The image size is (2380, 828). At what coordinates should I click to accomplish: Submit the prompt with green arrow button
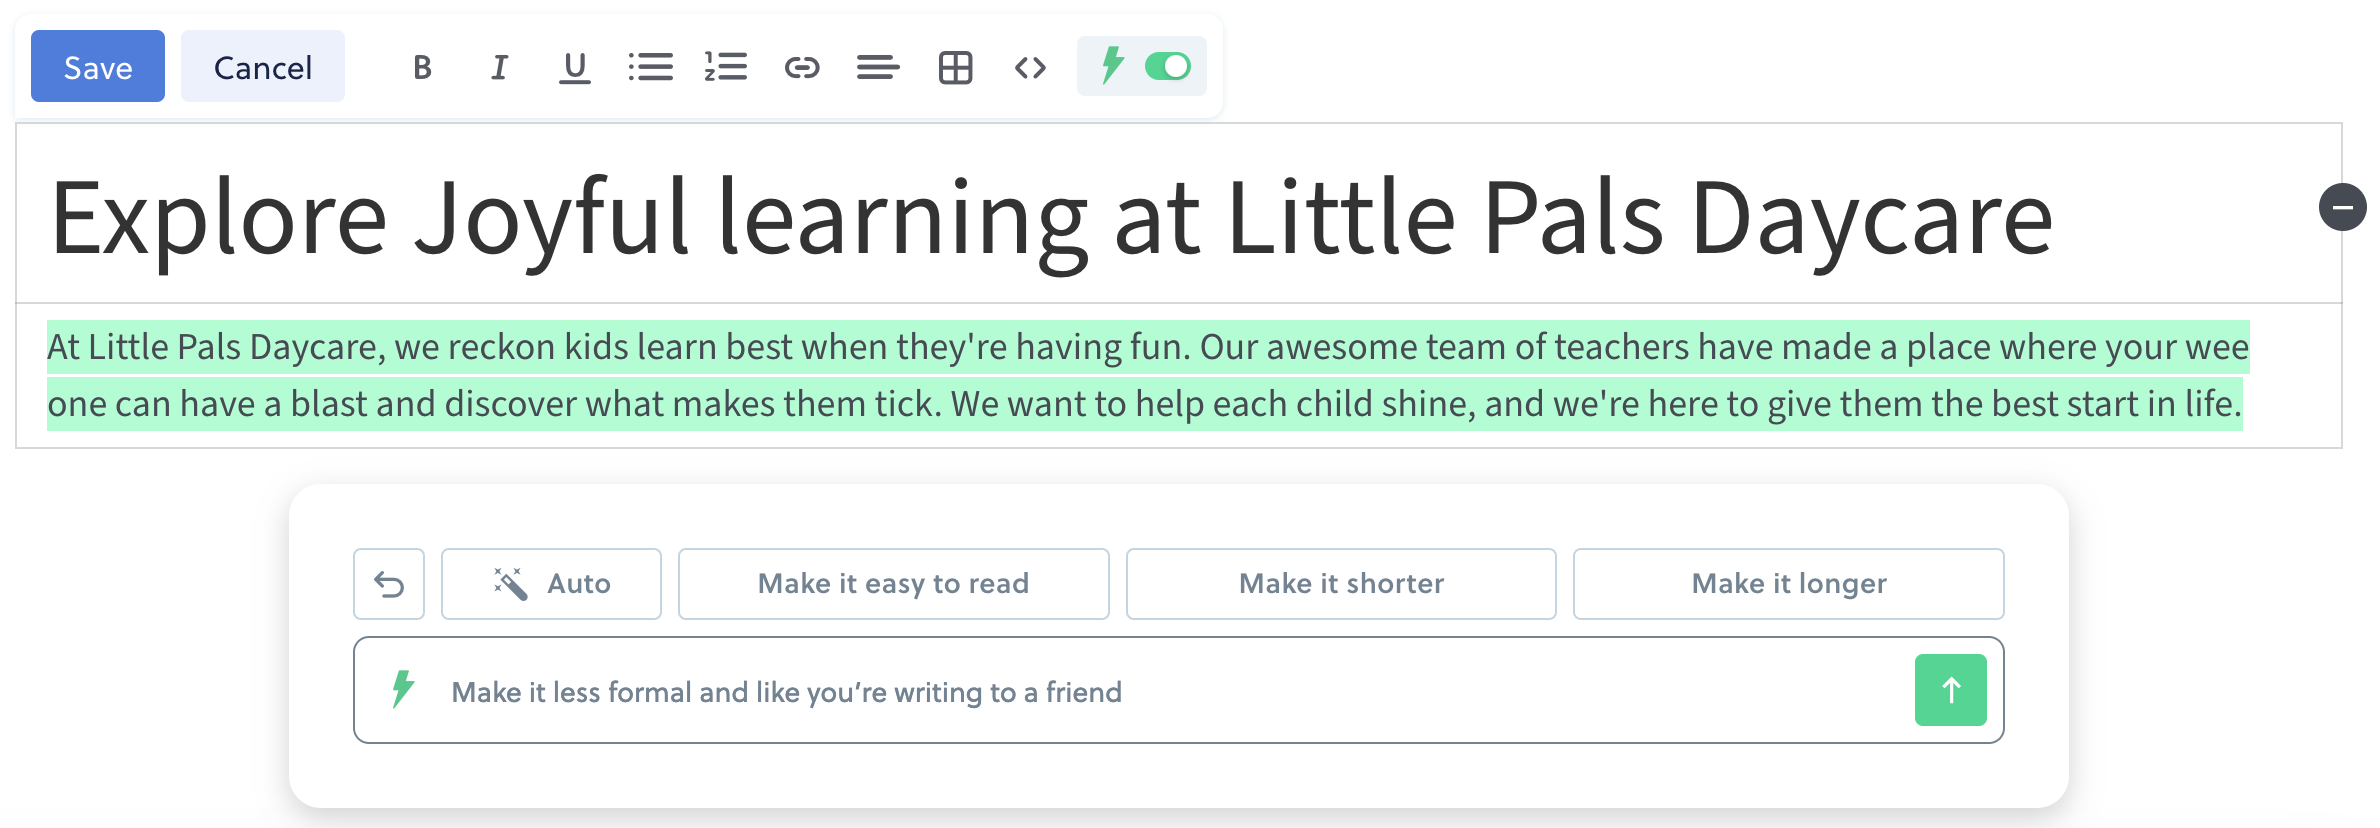pyautogui.click(x=1950, y=690)
